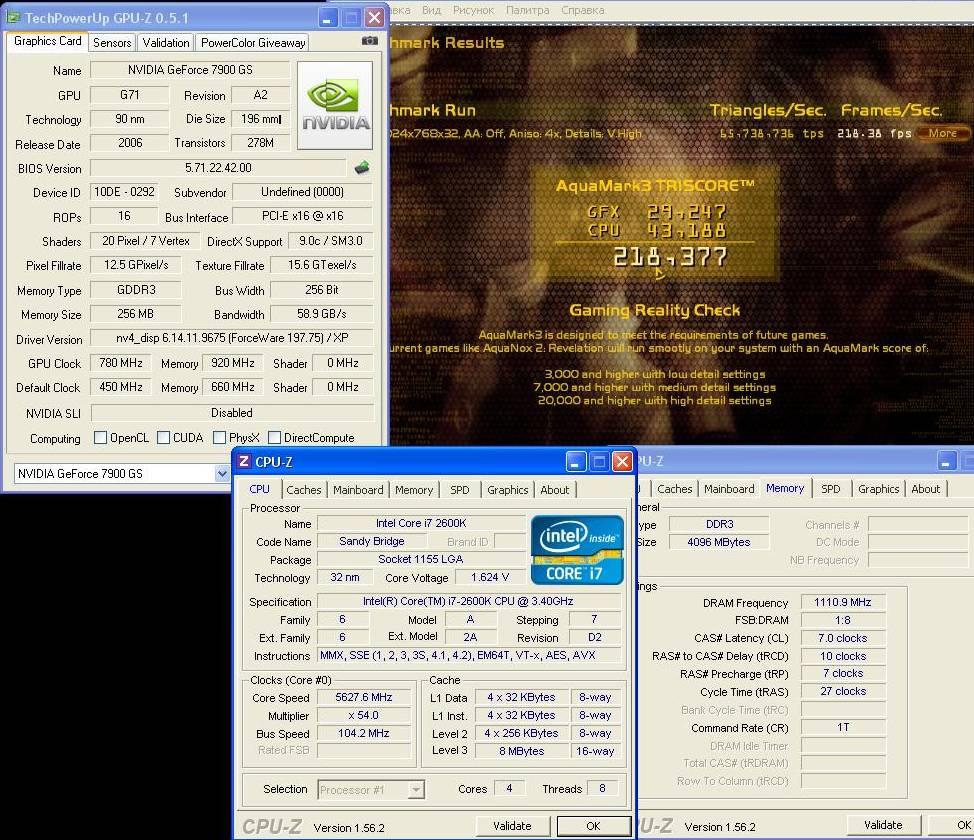Open the About tab in background CPU-Z window

(926, 488)
